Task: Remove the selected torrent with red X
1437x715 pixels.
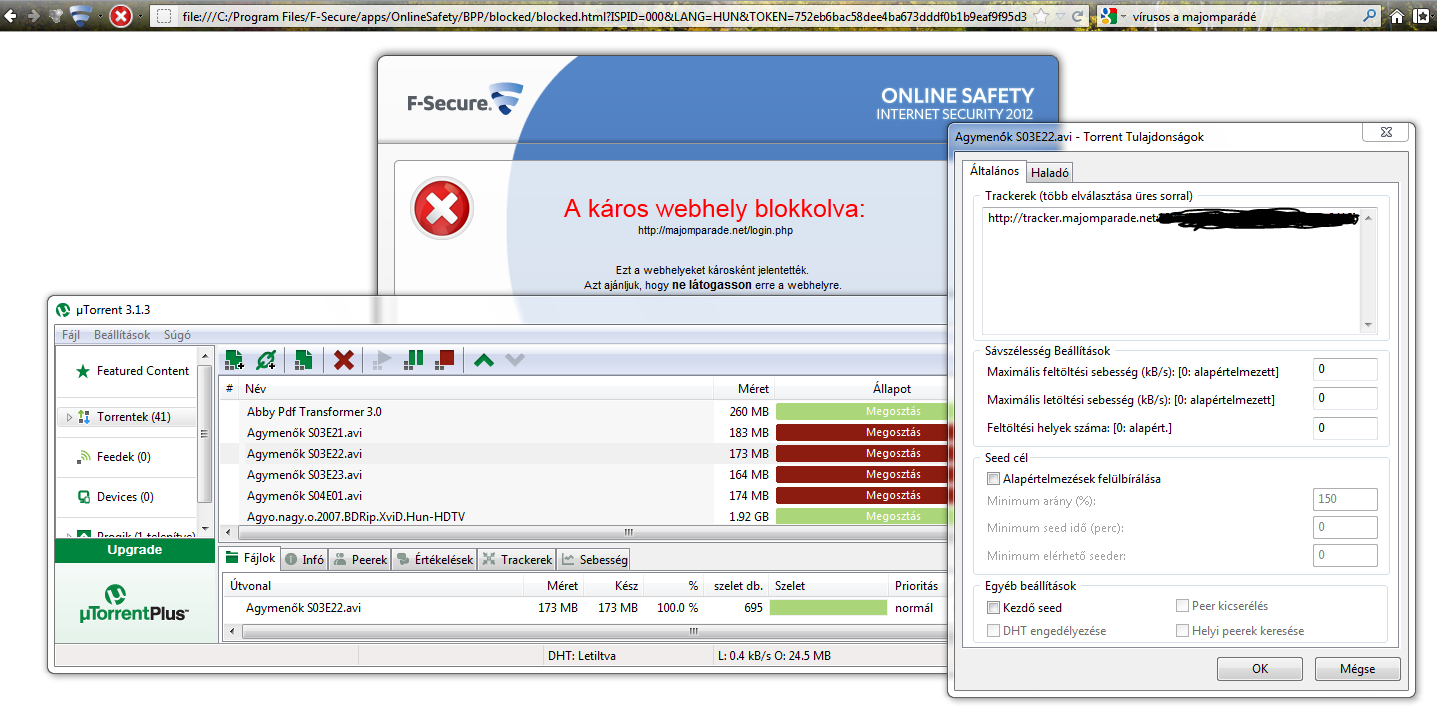Action: coord(344,359)
